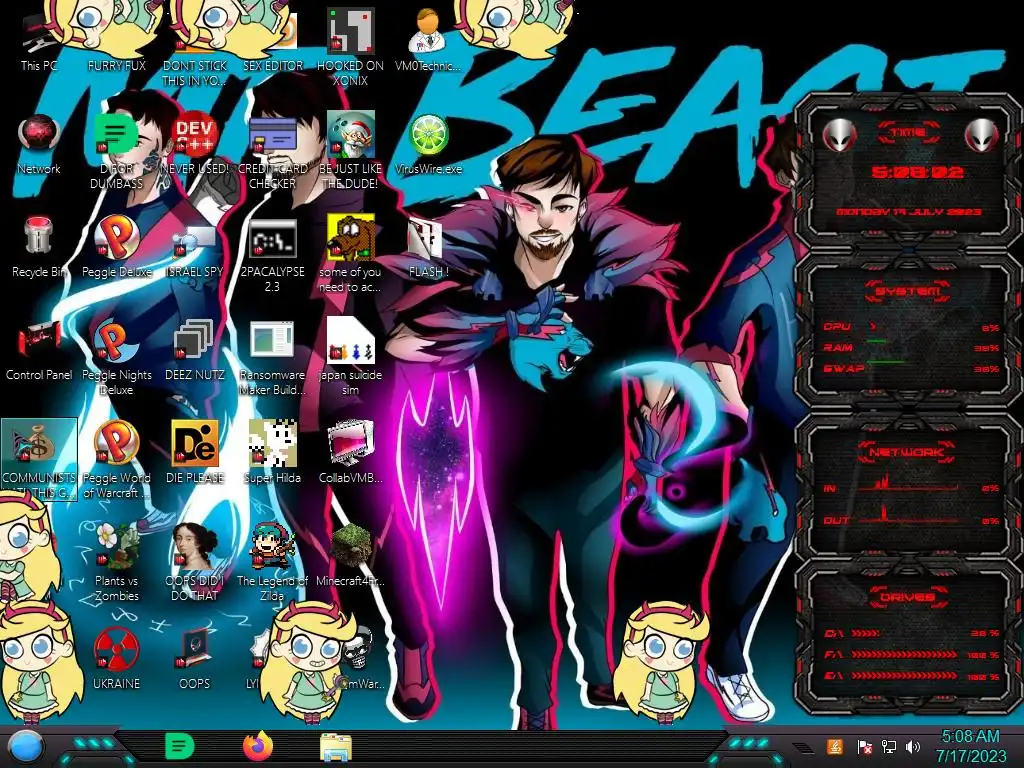Click the orange tray application icon
The image size is (1024, 768).
click(835, 746)
